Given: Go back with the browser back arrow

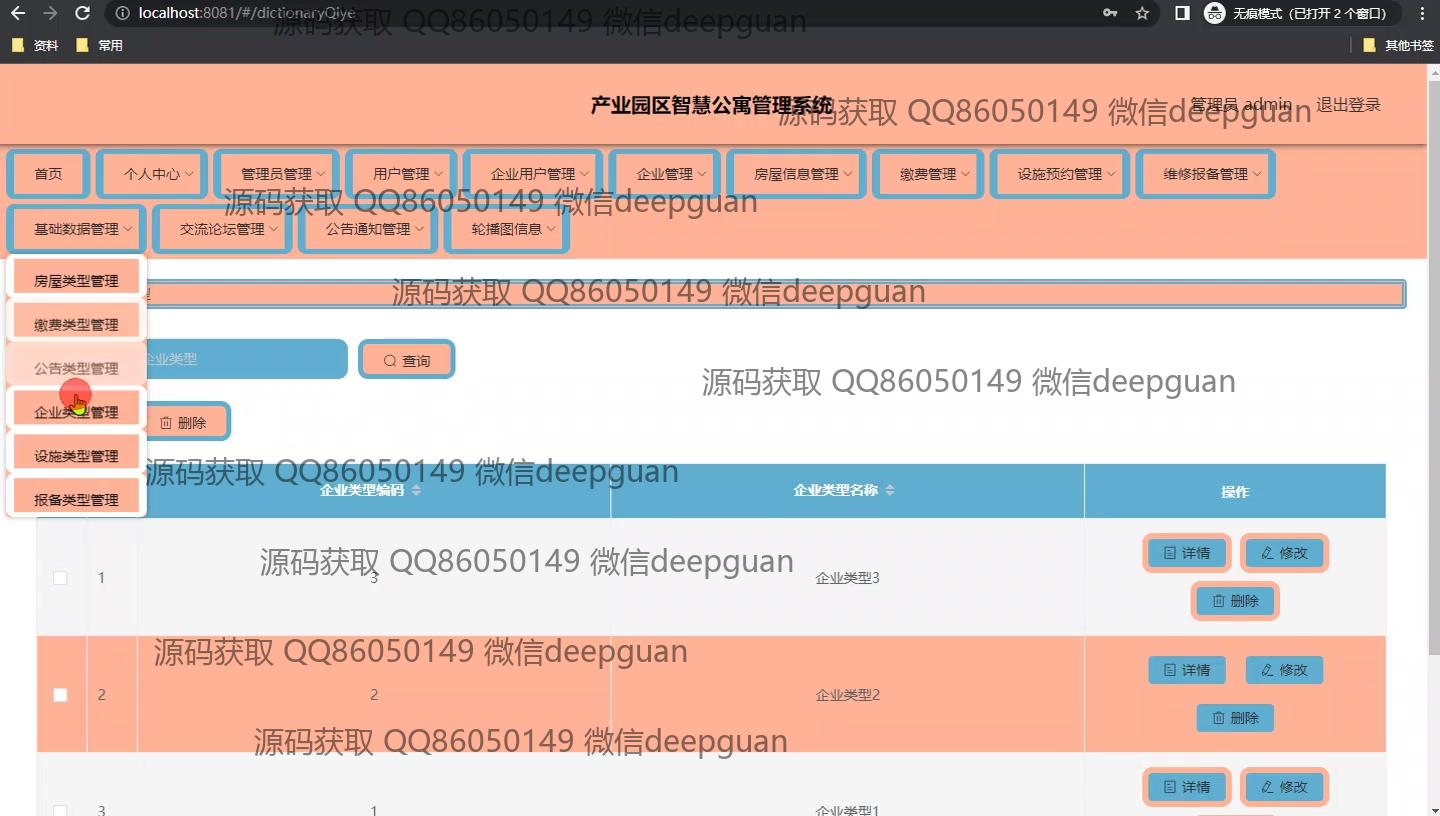Looking at the screenshot, I should point(18,13).
